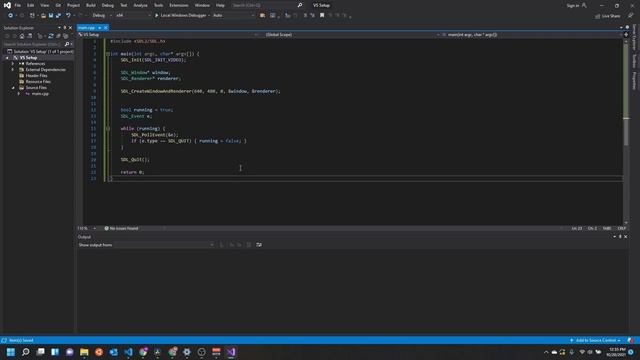Click the Solution Explorer search magnifier icon
Viewport: 640px width, 360px height.
coord(67,44)
